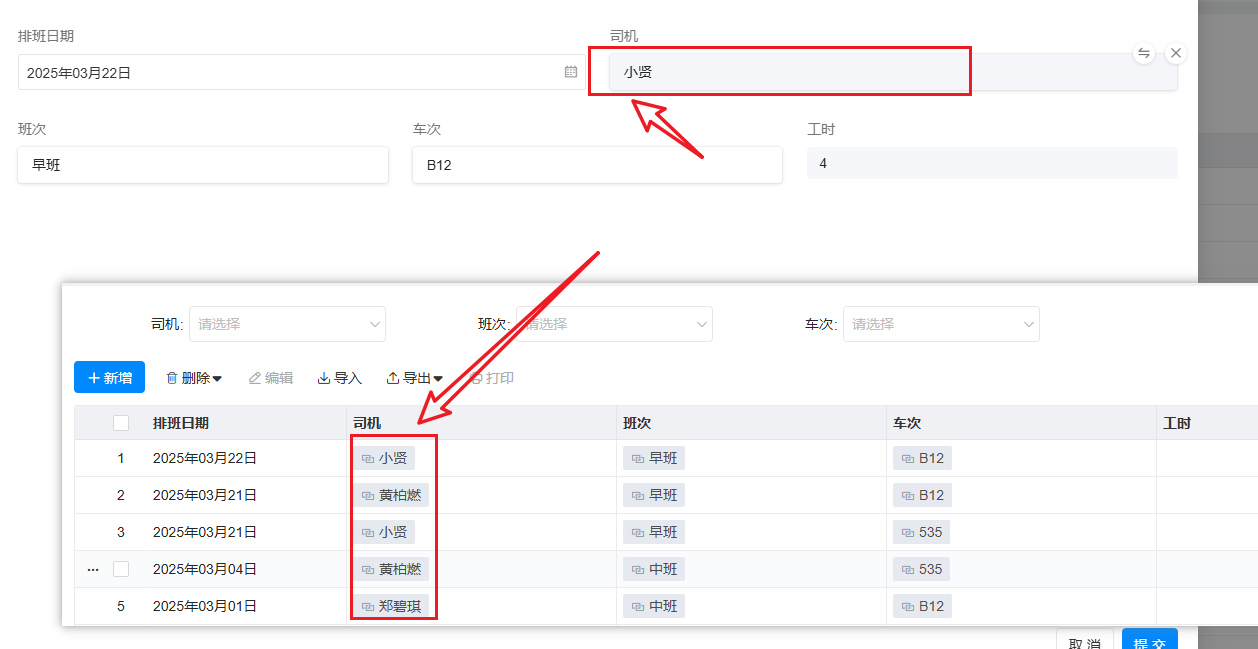Click the 导入 import icon button
This screenshot has height=649, width=1258.
(339, 378)
